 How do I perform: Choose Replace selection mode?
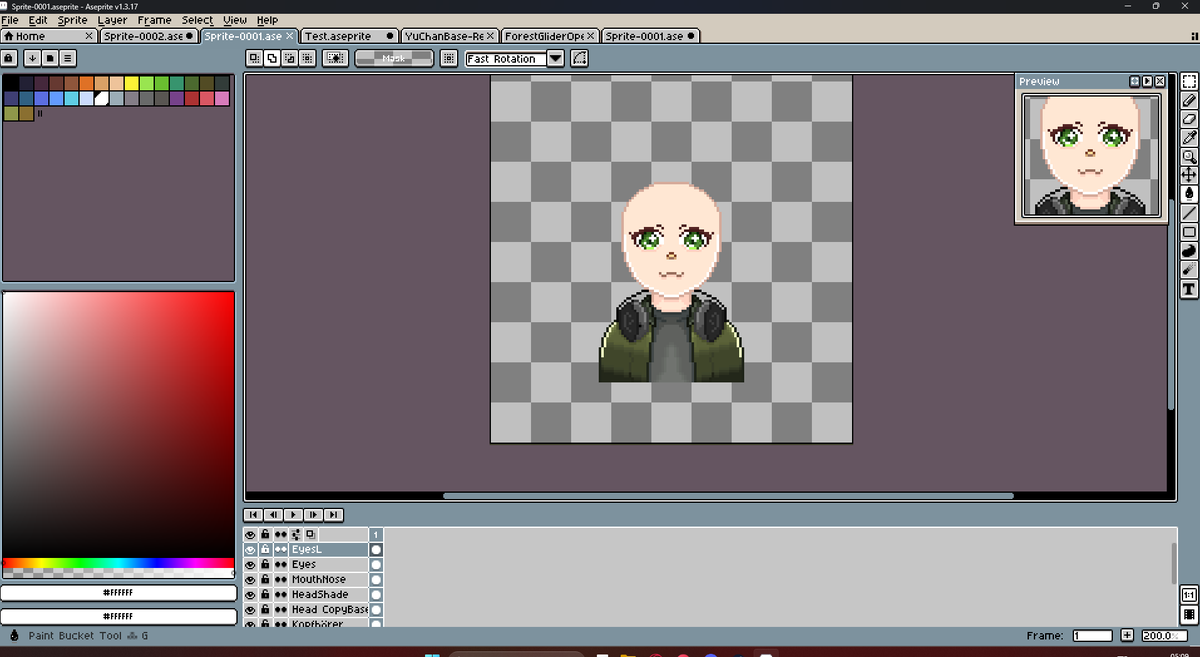pyautogui.click(x=255, y=58)
